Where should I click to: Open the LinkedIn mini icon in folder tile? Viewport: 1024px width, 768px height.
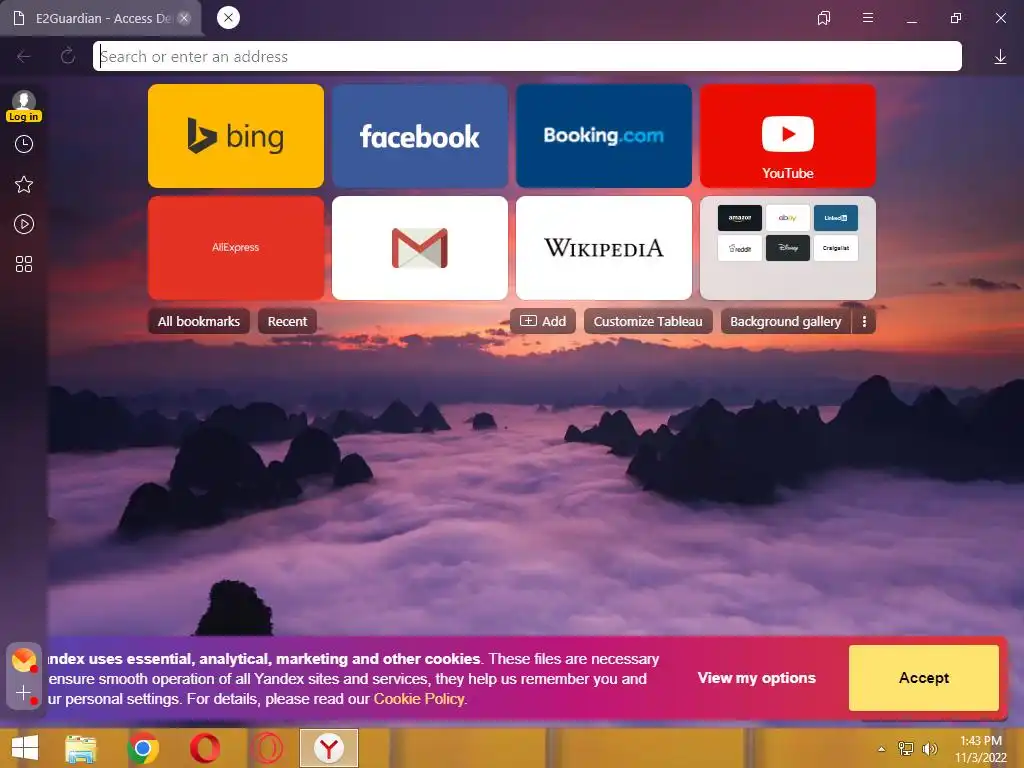(x=835, y=218)
